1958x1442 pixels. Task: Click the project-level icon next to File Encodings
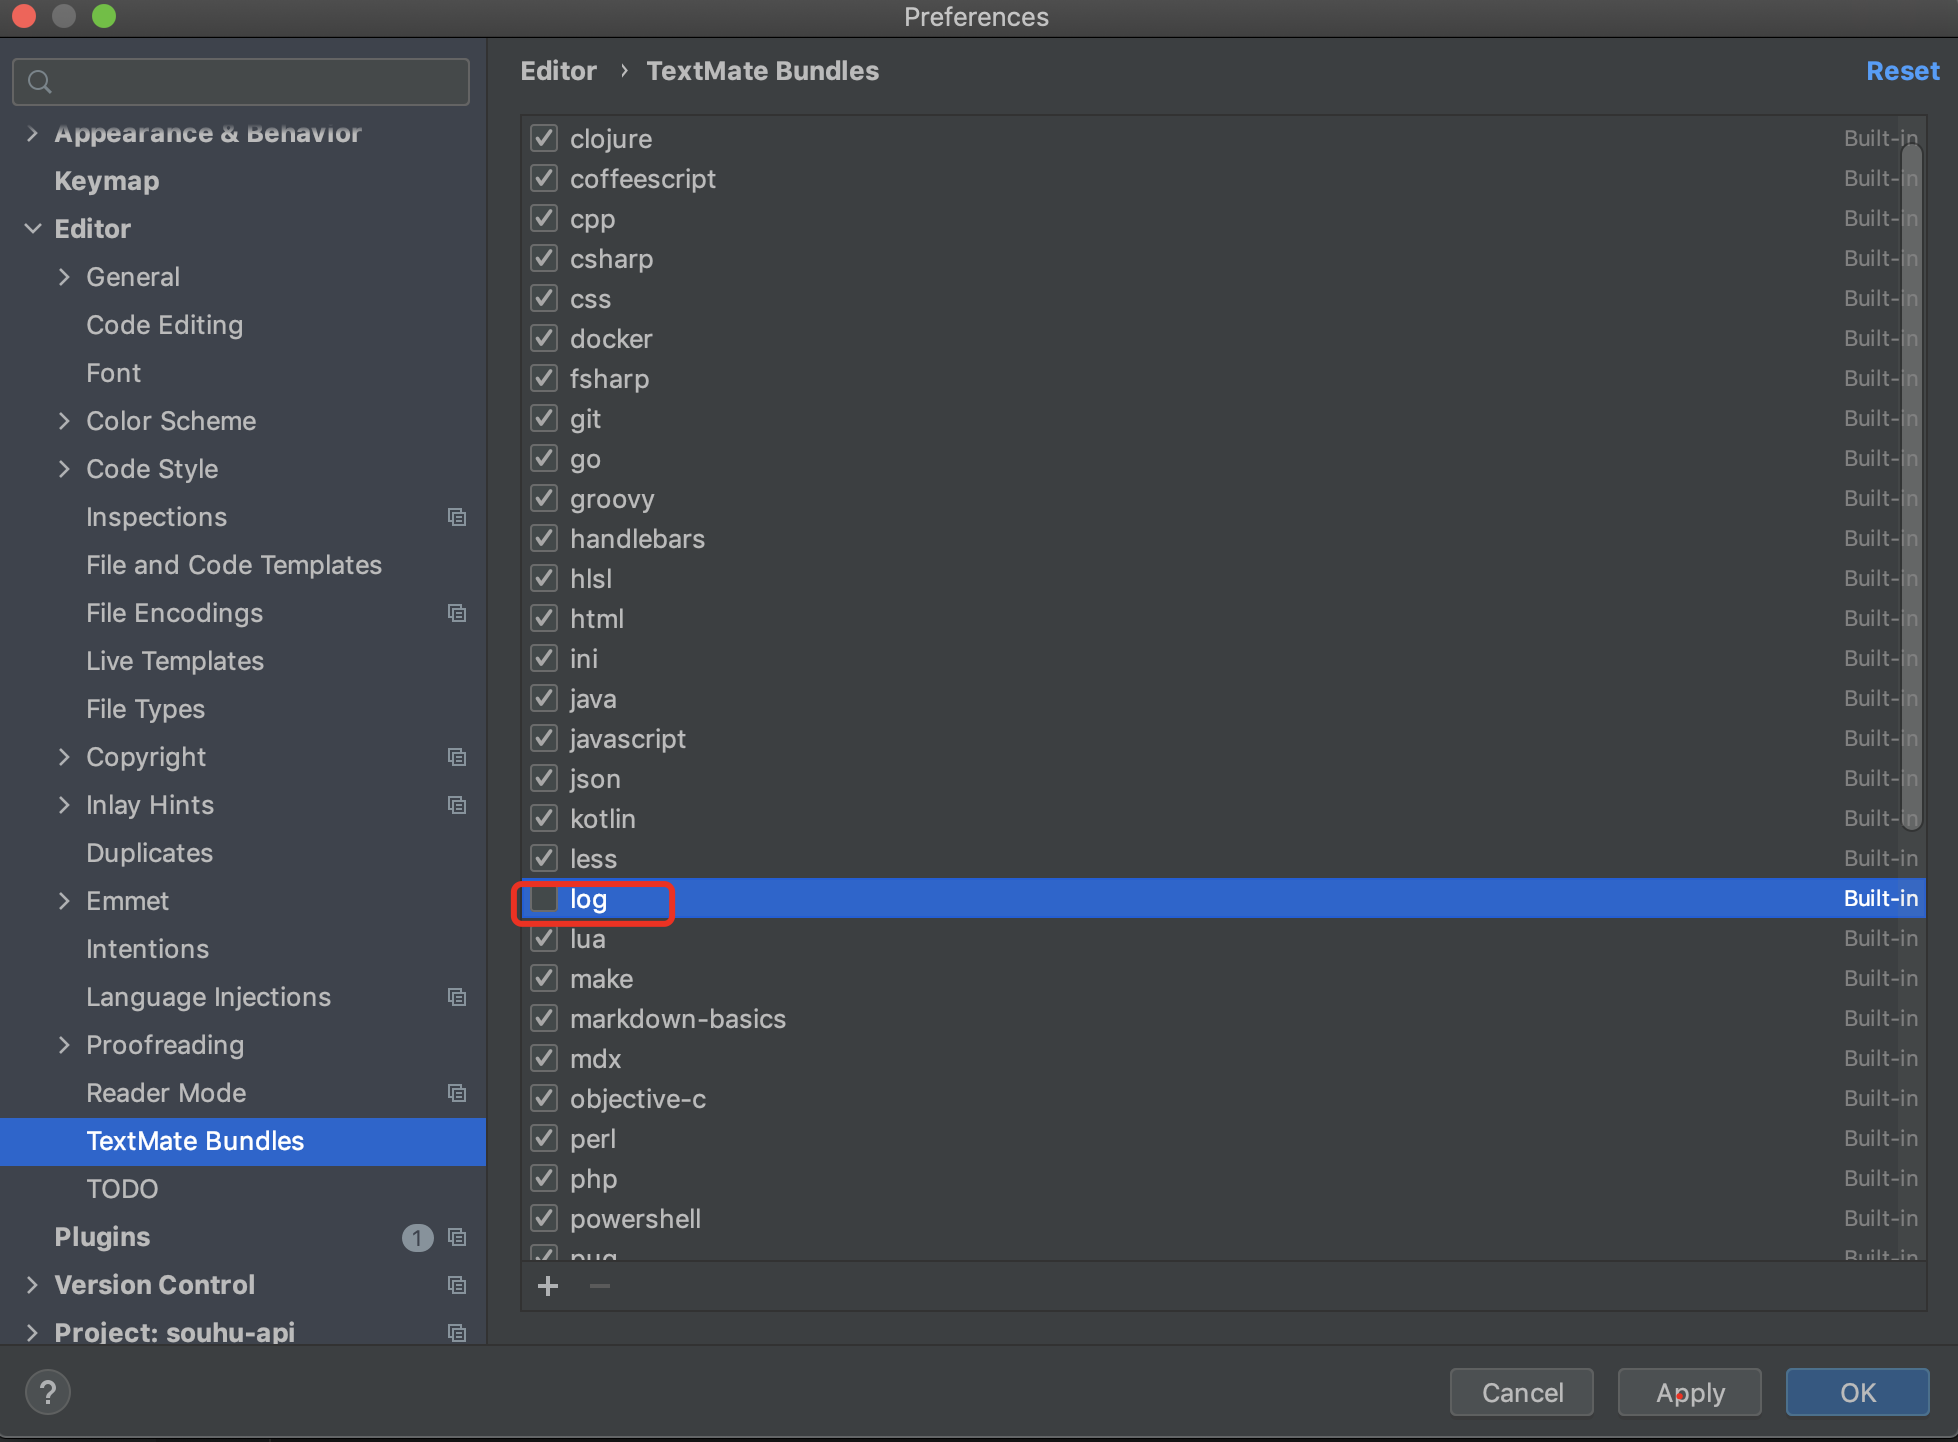457,613
